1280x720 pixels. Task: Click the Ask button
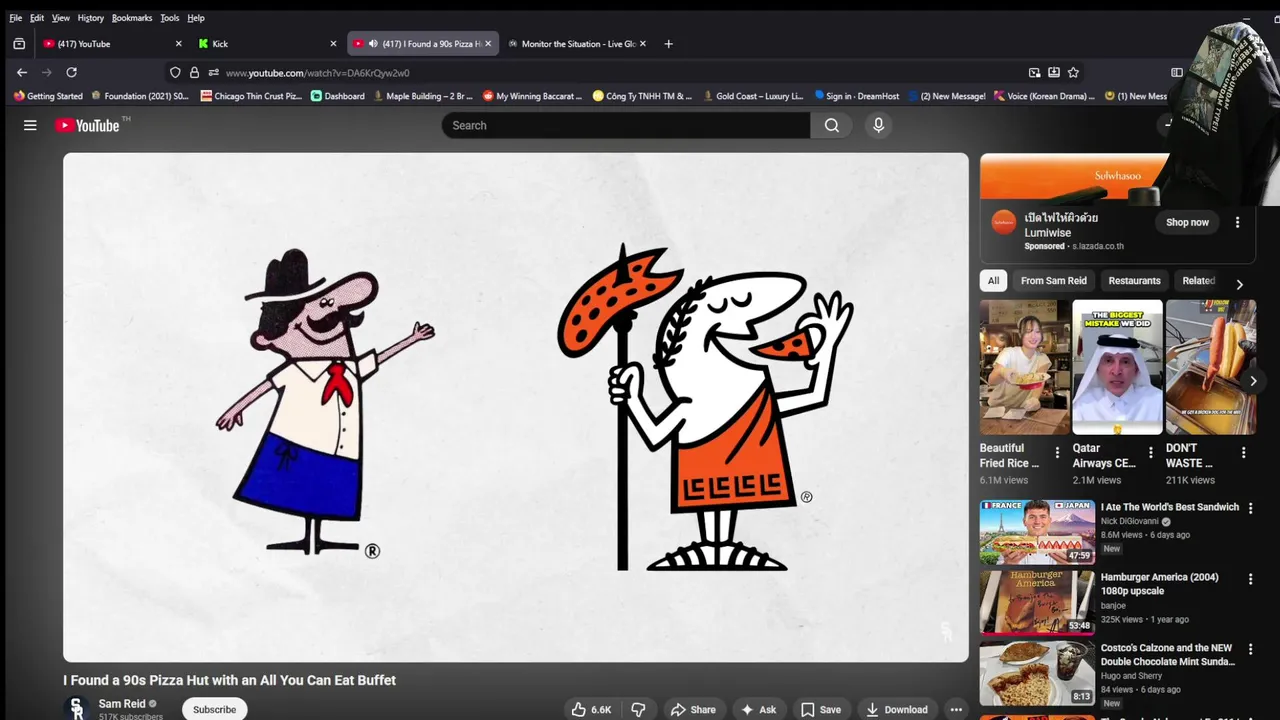[x=758, y=709]
